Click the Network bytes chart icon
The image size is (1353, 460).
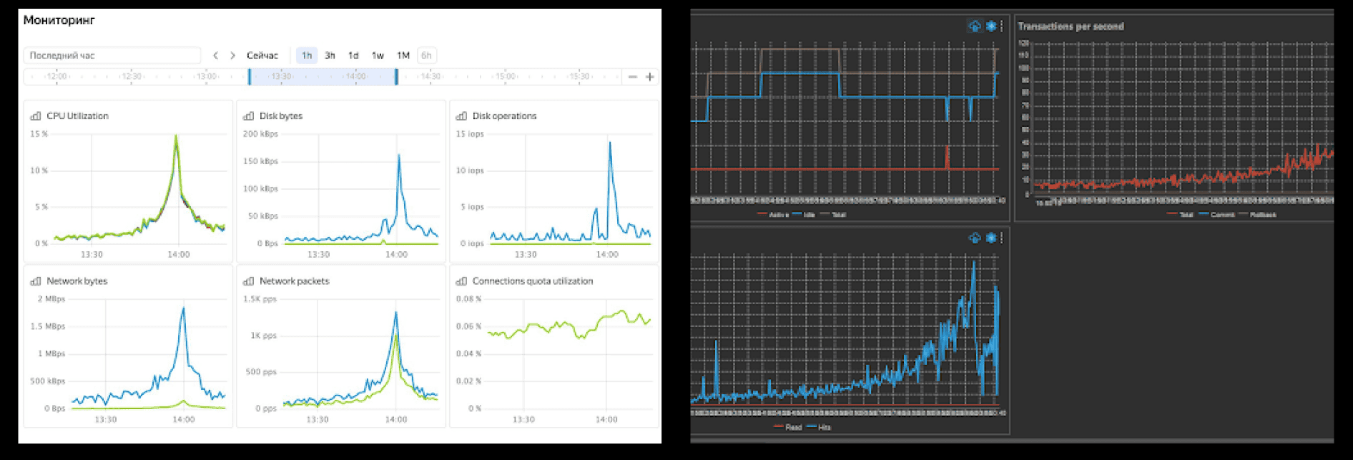point(35,281)
